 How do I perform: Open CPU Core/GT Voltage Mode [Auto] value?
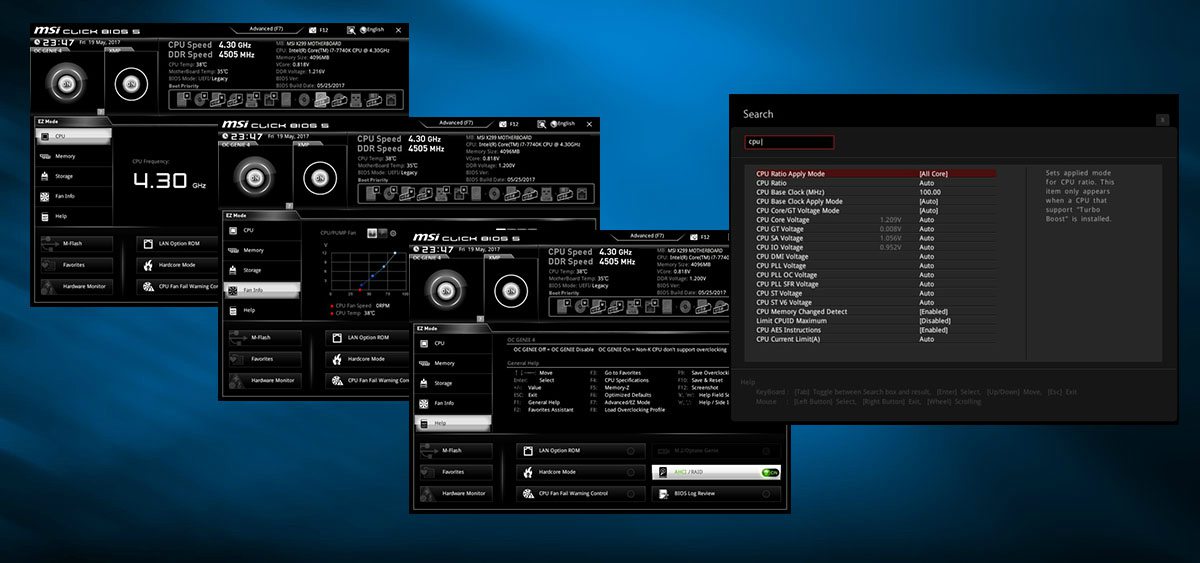tap(929, 210)
